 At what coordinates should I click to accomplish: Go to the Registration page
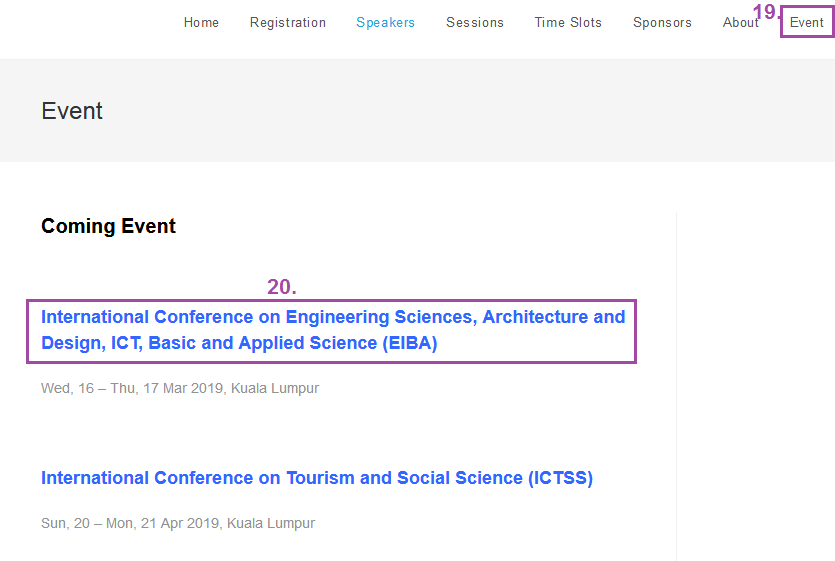[x=288, y=22]
